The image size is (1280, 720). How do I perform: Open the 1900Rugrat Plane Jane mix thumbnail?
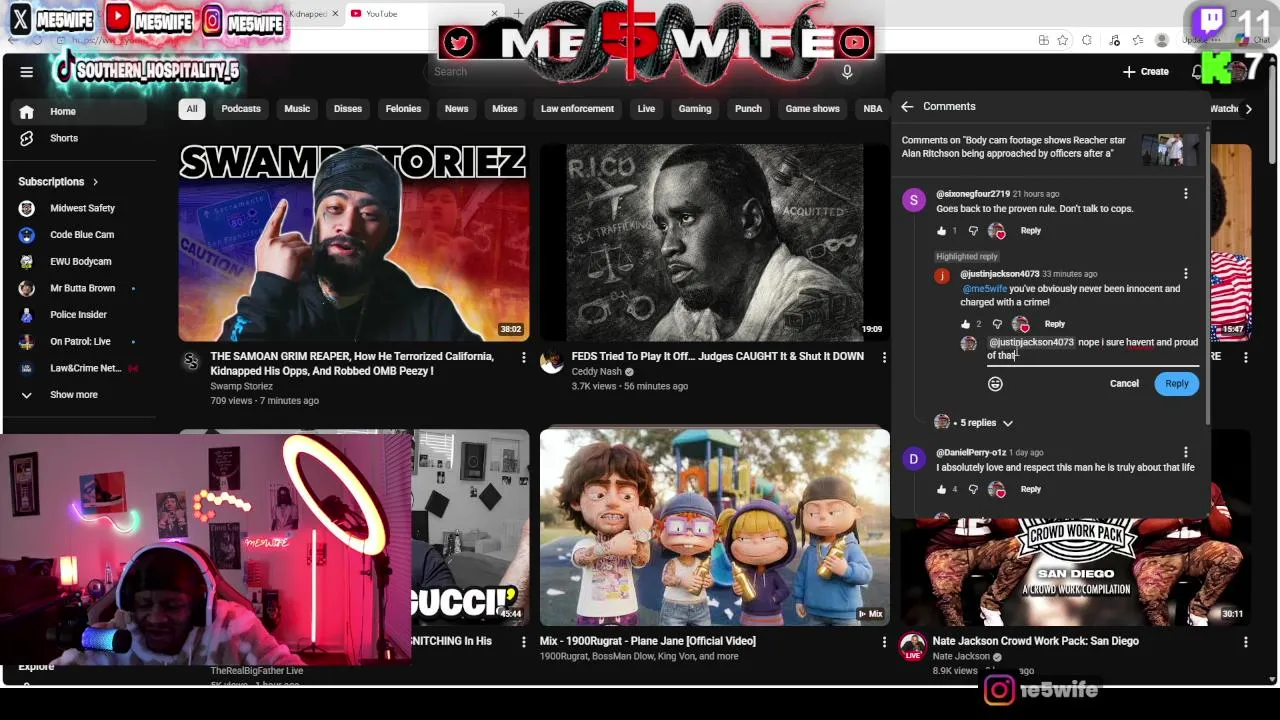click(714, 527)
